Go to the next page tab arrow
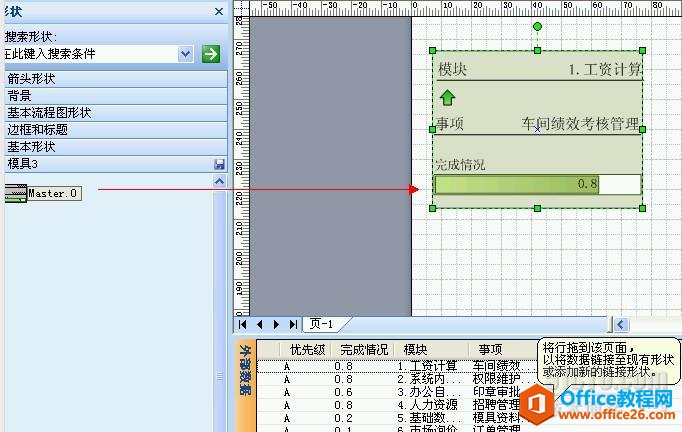 (276, 325)
